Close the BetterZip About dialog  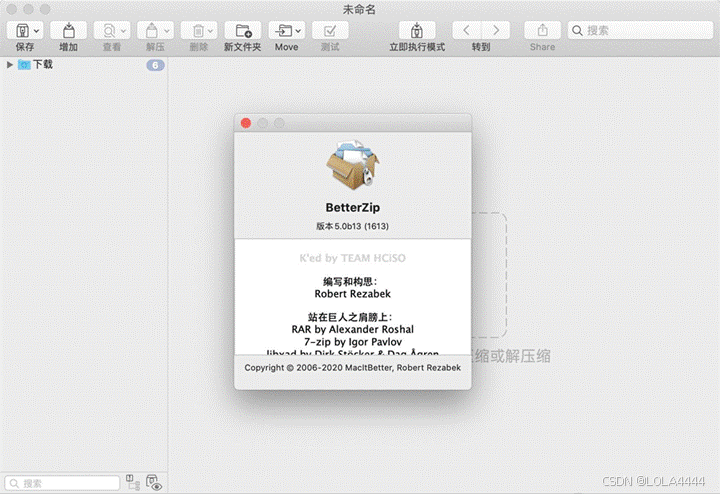pyautogui.click(x=246, y=123)
